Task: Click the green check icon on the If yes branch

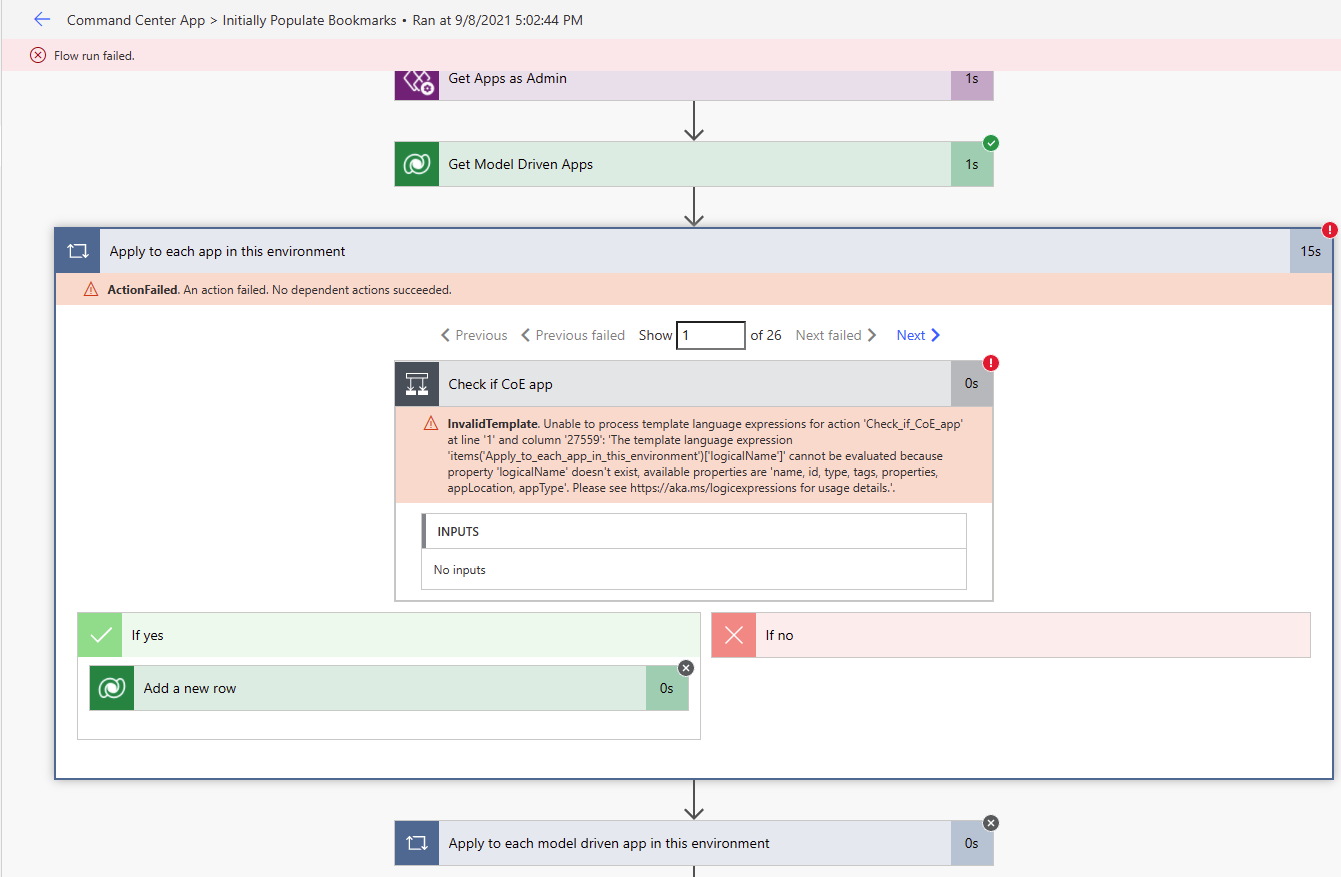Action: [99, 635]
